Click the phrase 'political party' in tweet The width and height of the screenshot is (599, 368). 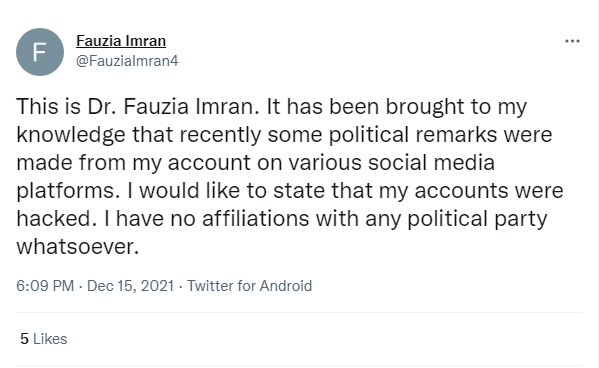477,219
